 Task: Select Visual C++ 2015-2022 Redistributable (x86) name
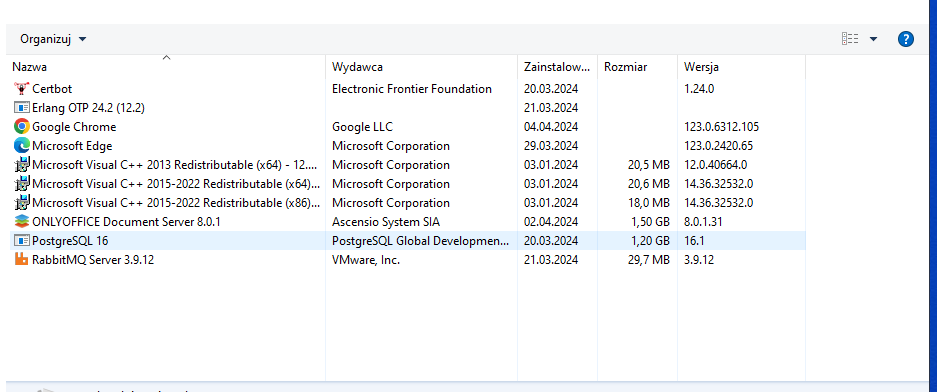(176, 203)
